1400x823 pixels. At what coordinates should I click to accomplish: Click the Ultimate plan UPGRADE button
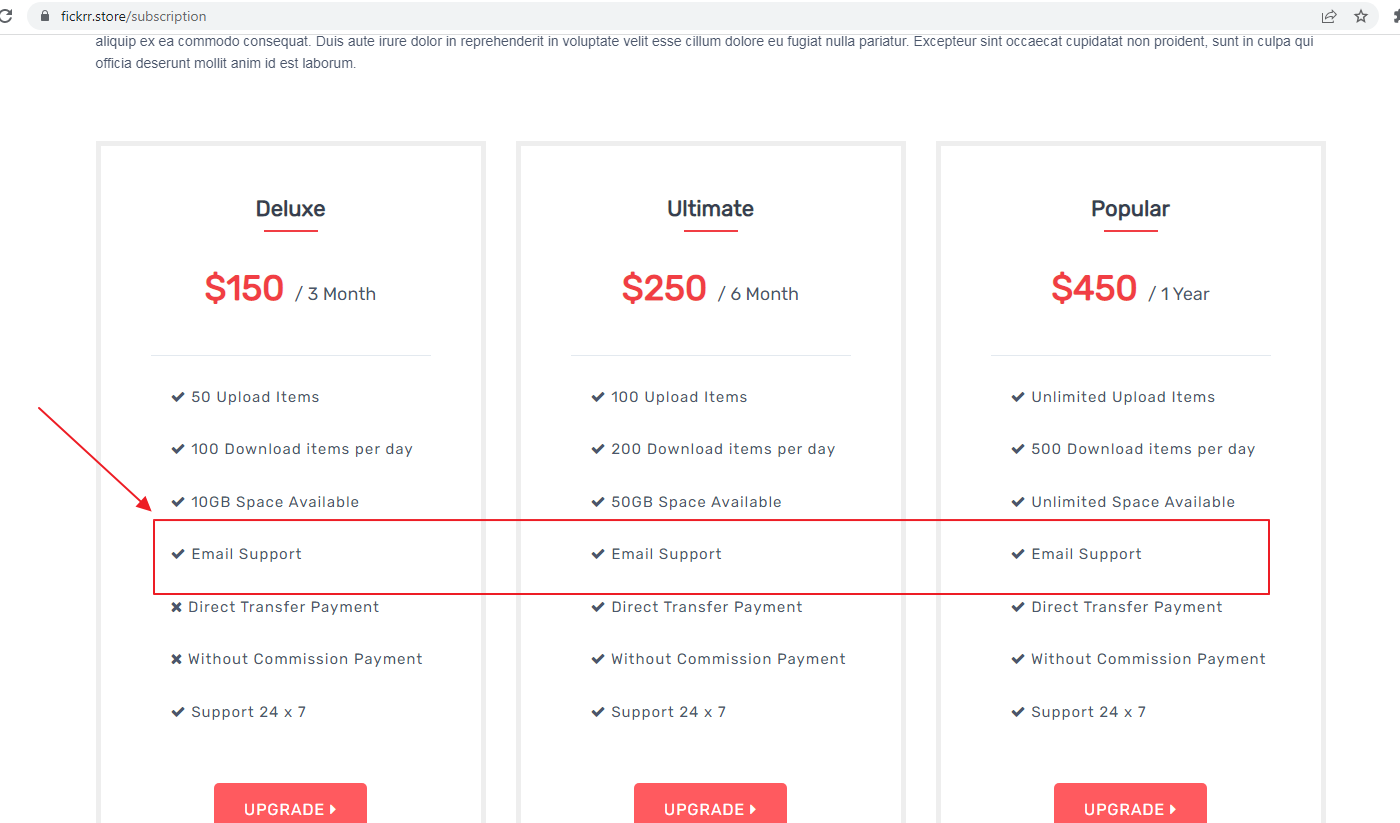710,803
